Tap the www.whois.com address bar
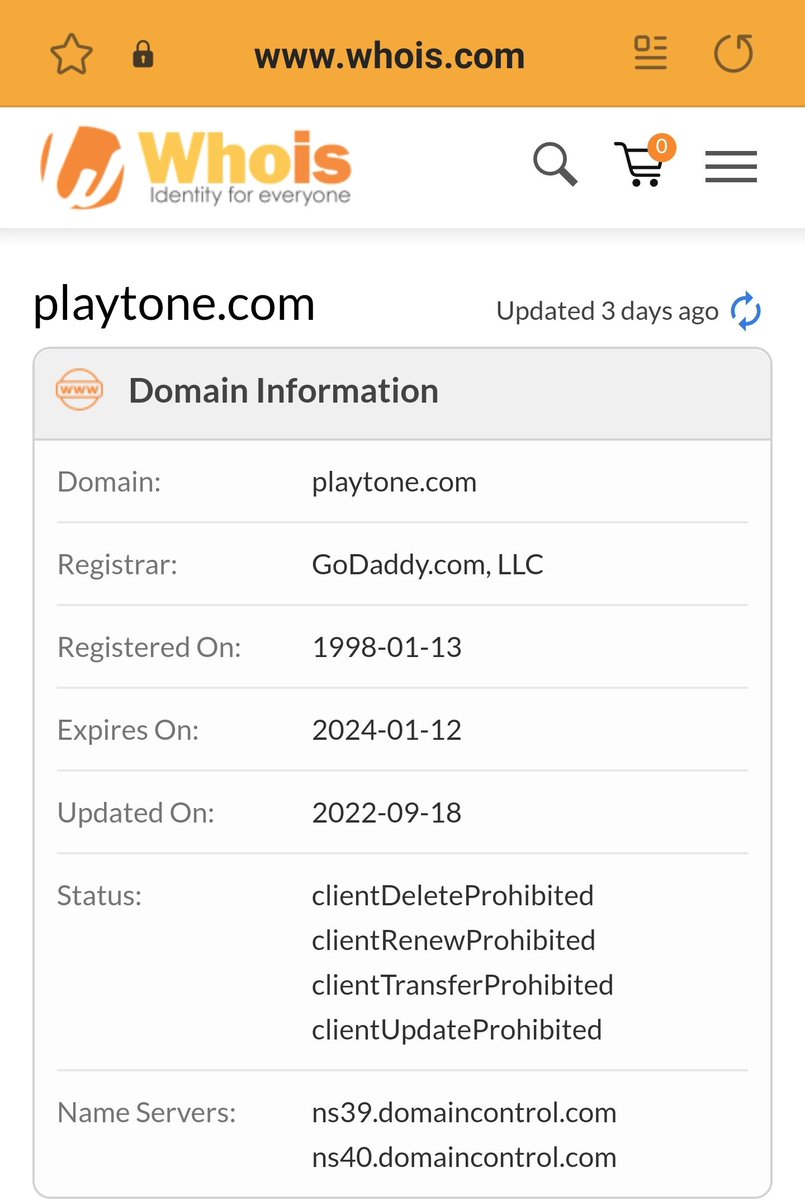Image resolution: width=805 pixels, height=1200 pixels. (389, 55)
